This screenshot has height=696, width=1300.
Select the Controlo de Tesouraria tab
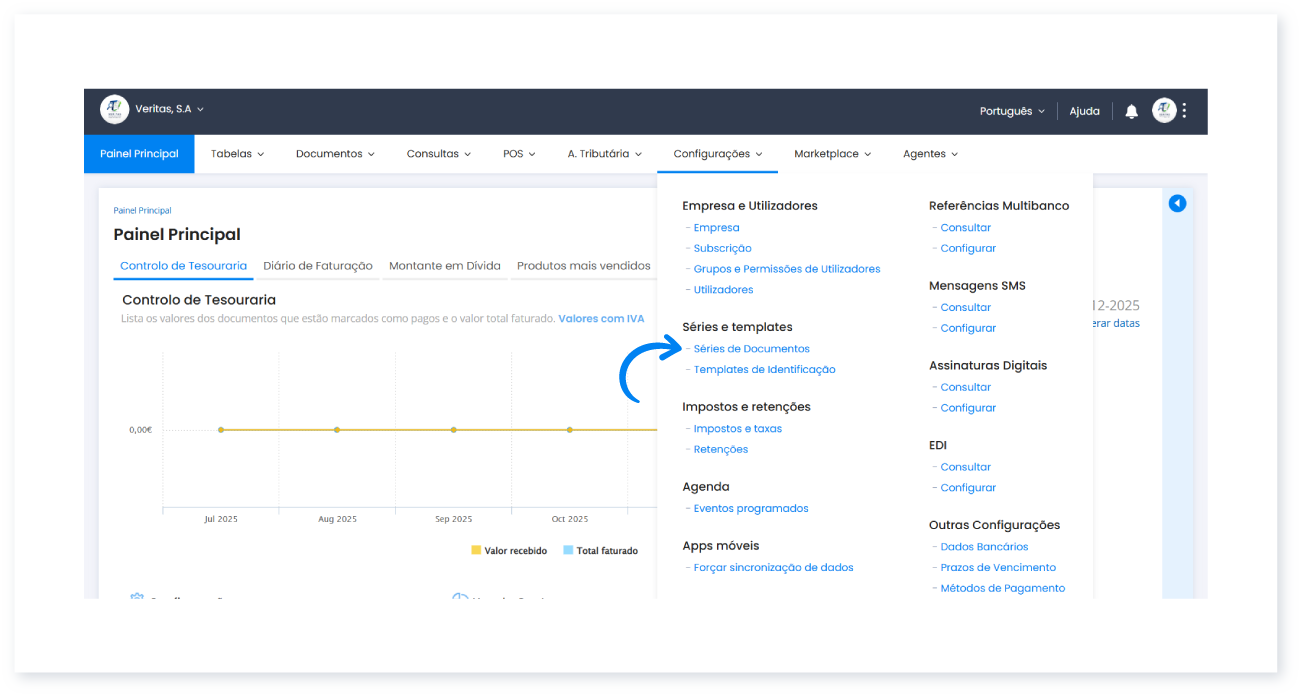[x=183, y=266]
